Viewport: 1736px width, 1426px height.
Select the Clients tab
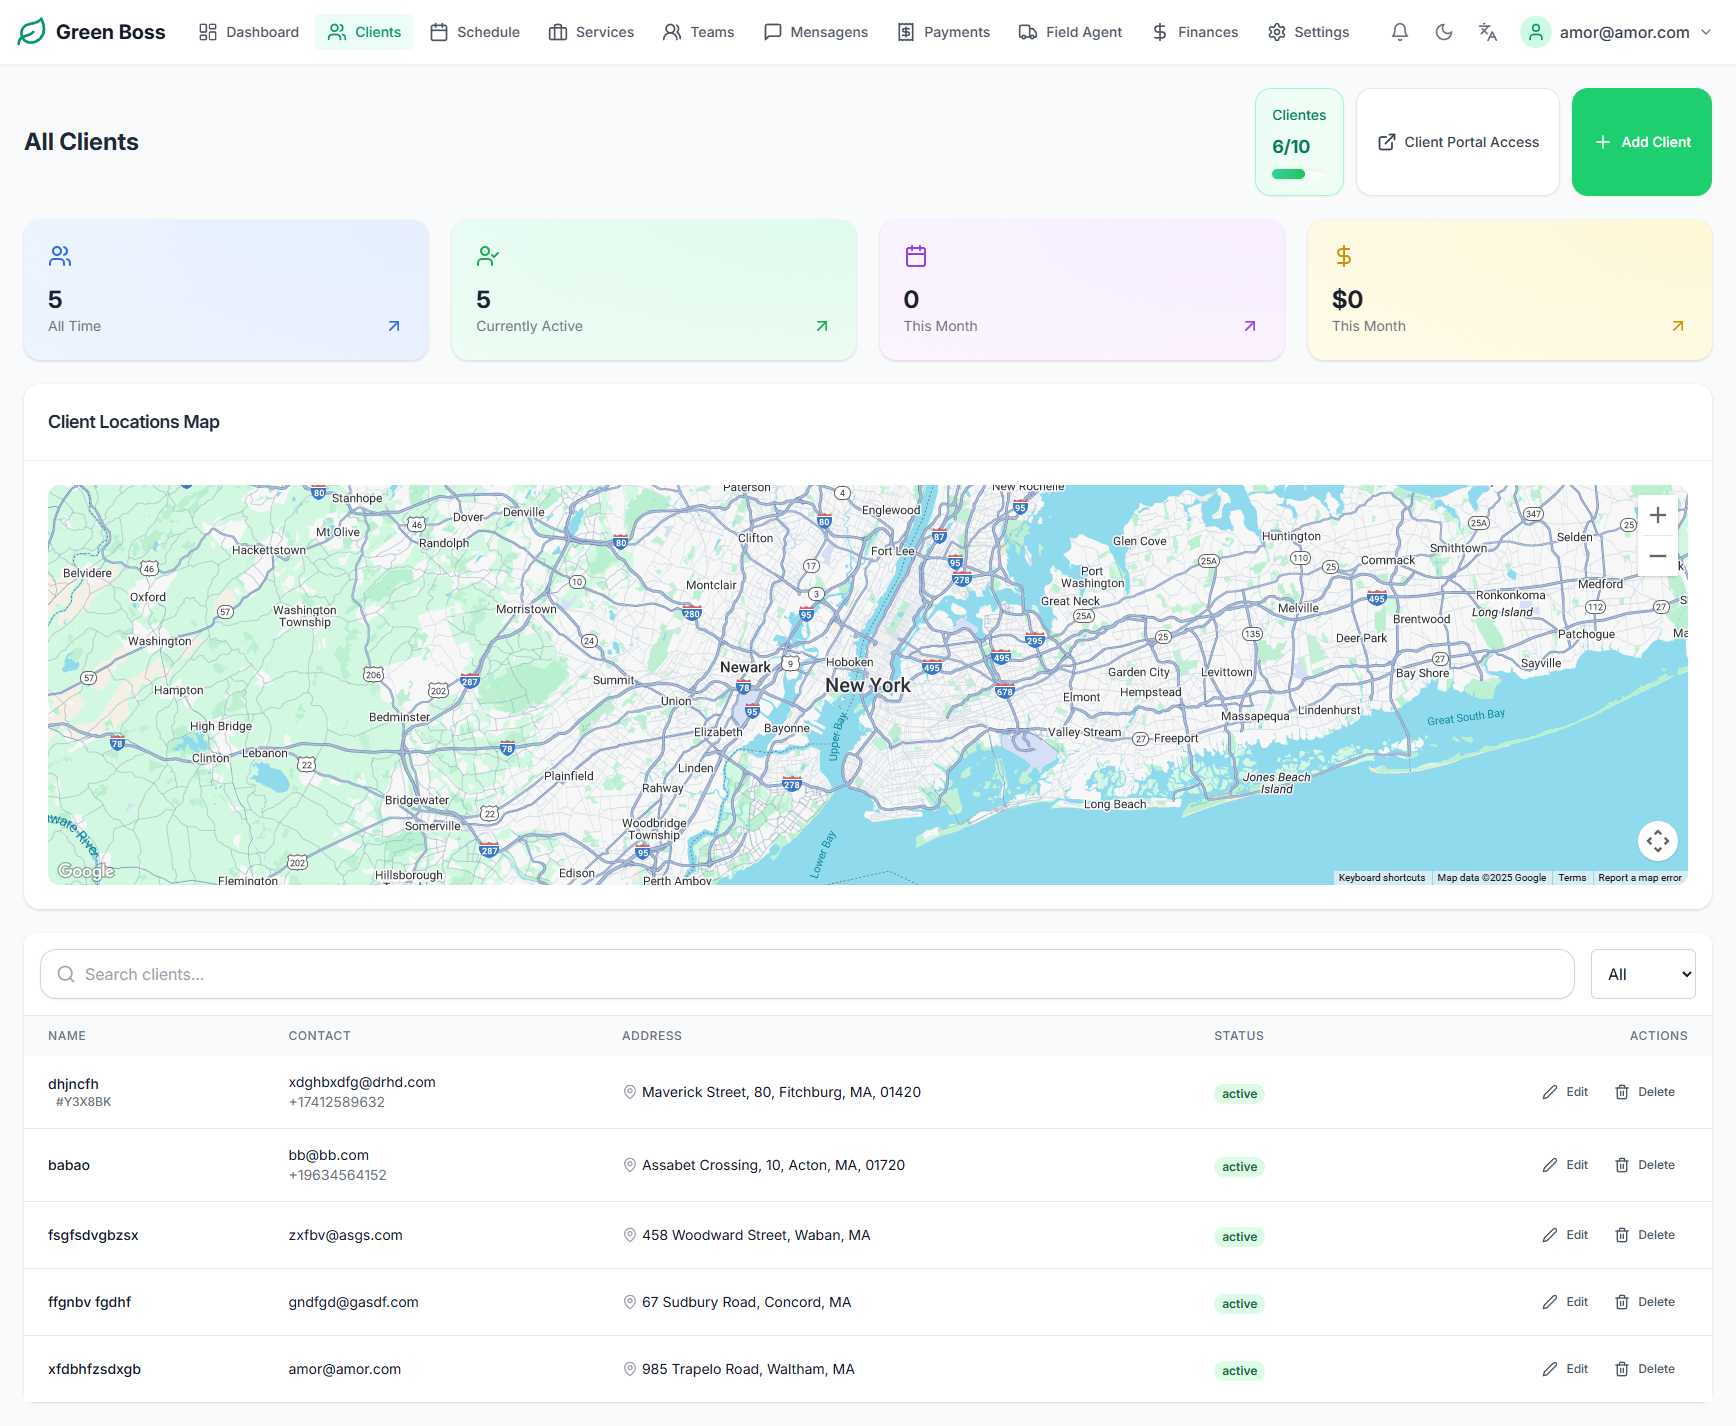pyautogui.click(x=364, y=32)
